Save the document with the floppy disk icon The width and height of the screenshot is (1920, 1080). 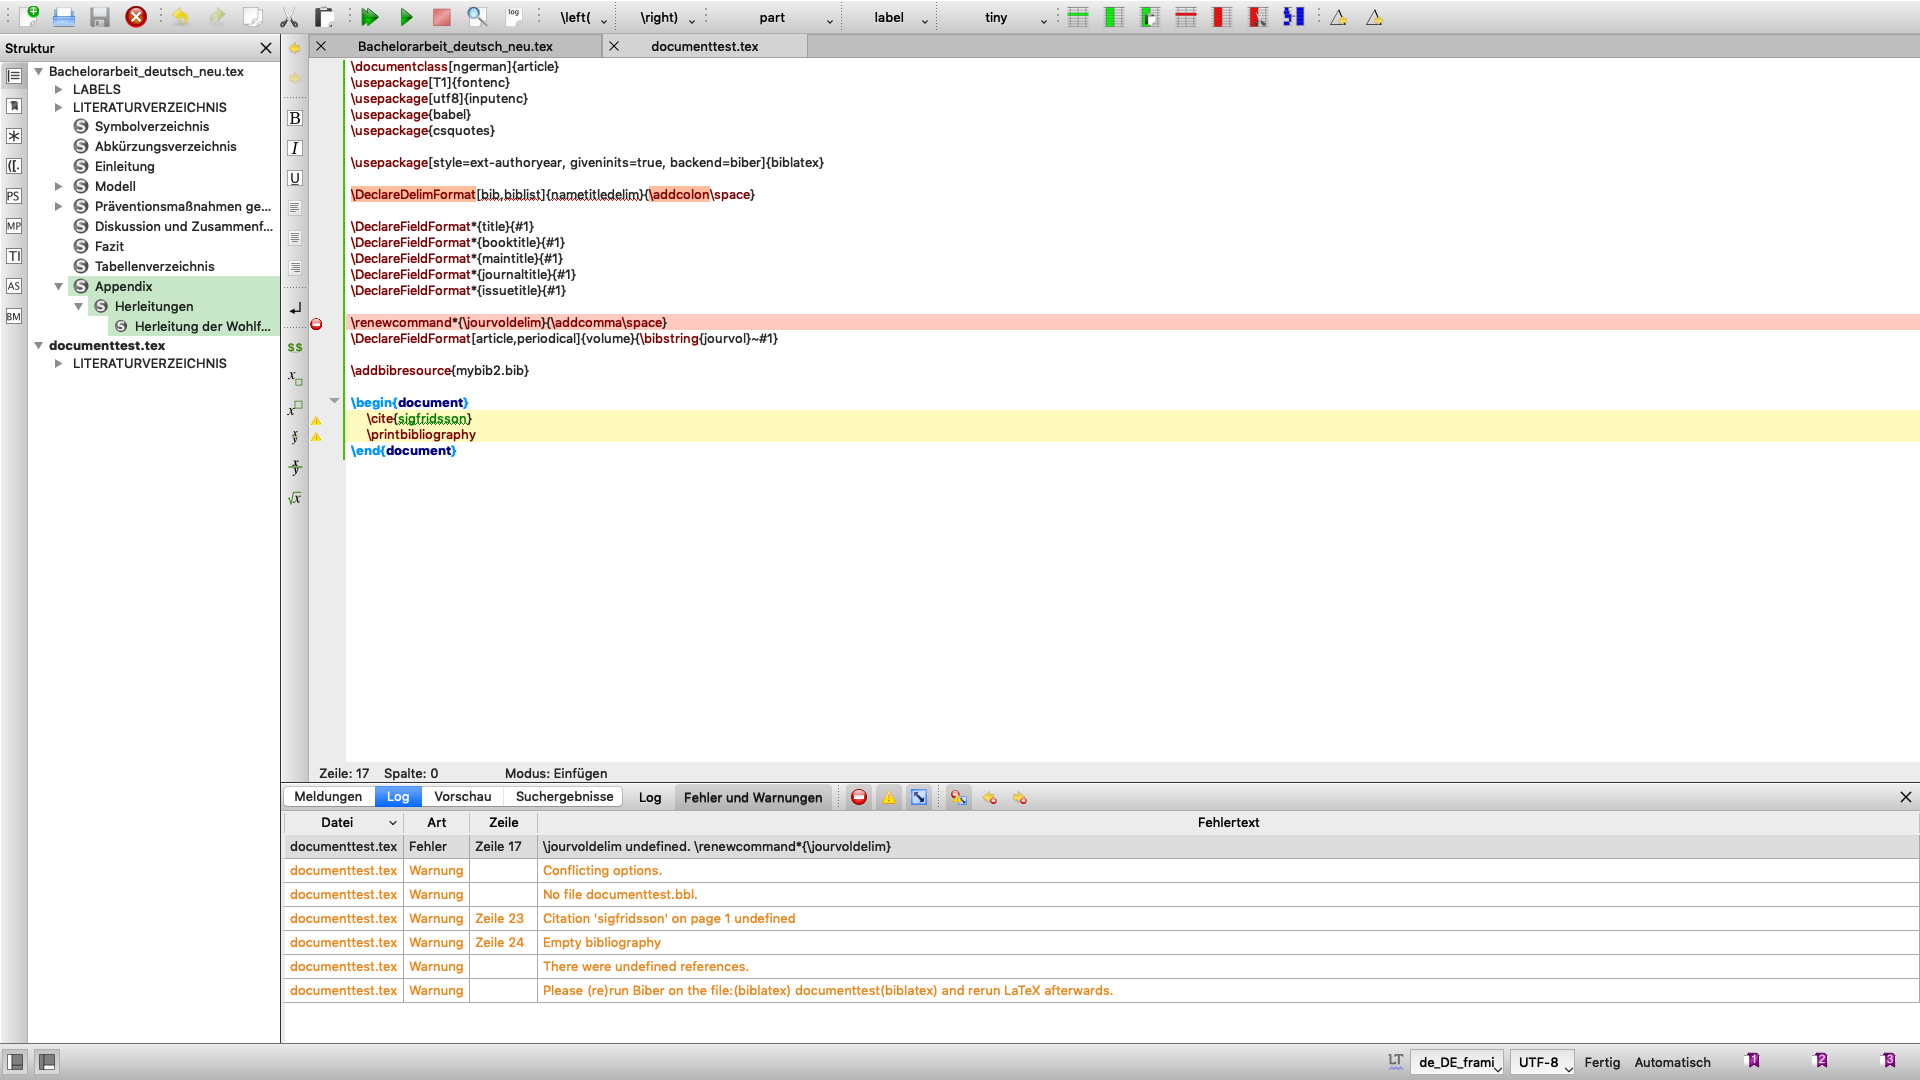(x=100, y=16)
